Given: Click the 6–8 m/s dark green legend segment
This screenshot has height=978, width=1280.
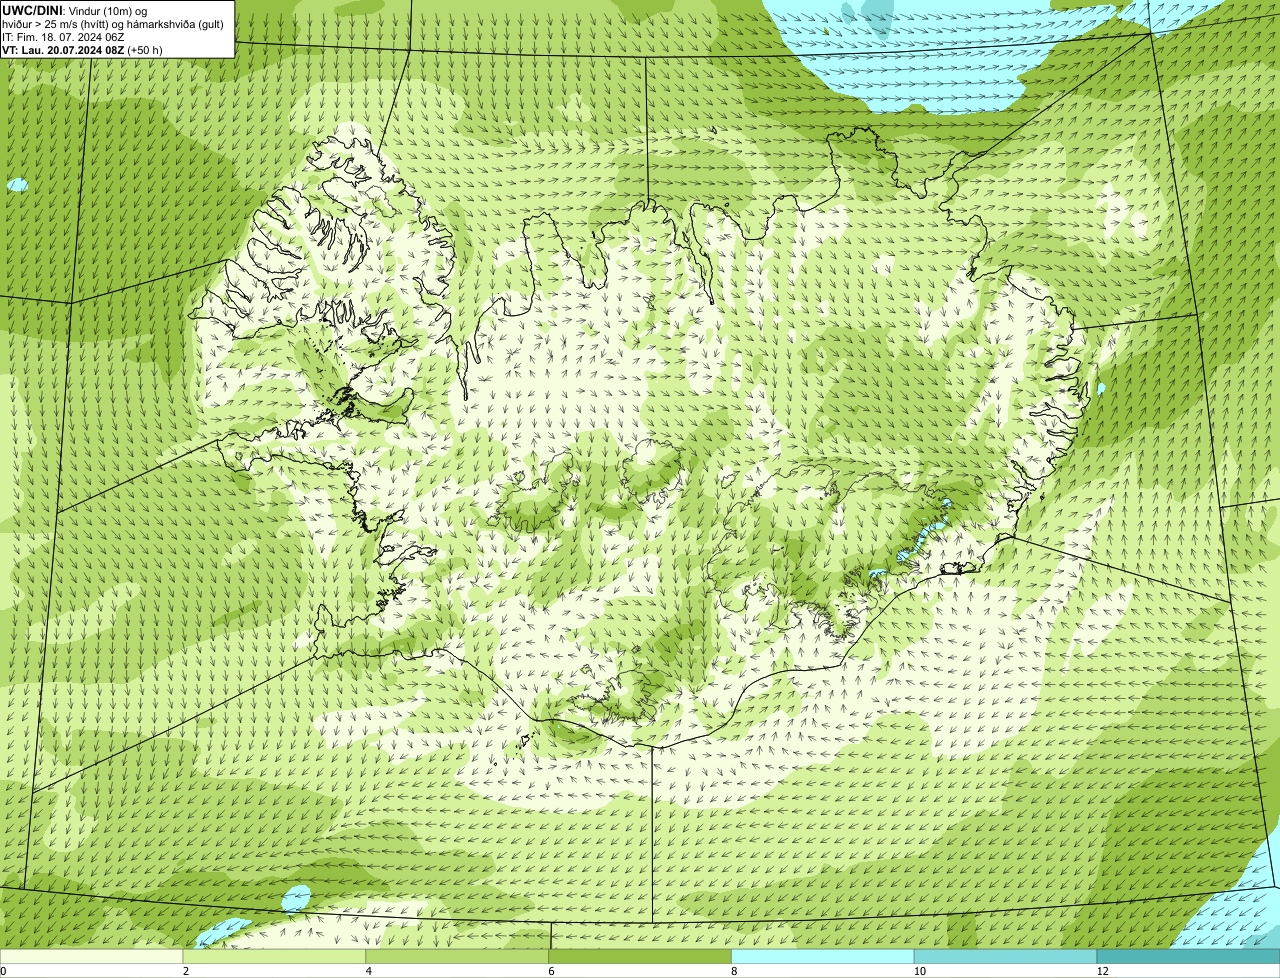Looking at the screenshot, I should pos(640,957).
